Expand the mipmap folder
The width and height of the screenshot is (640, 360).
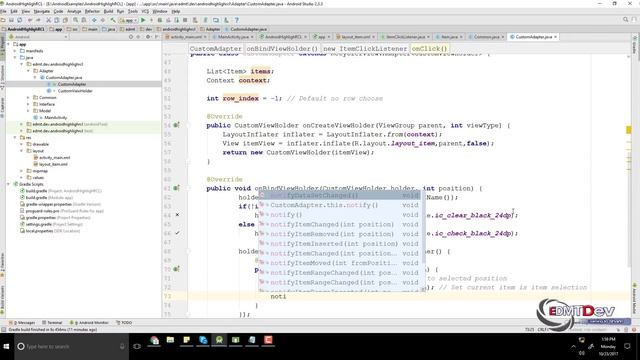click(x=22, y=171)
